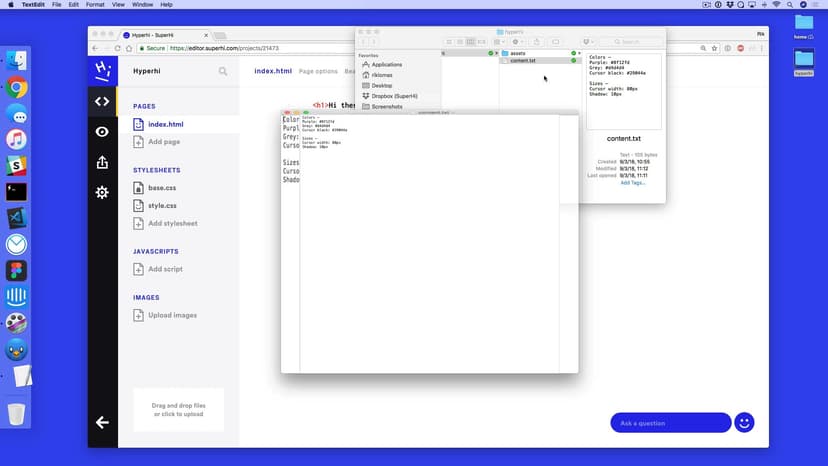Click the smiley face chat button
This screenshot has width=828, height=466.
point(743,423)
